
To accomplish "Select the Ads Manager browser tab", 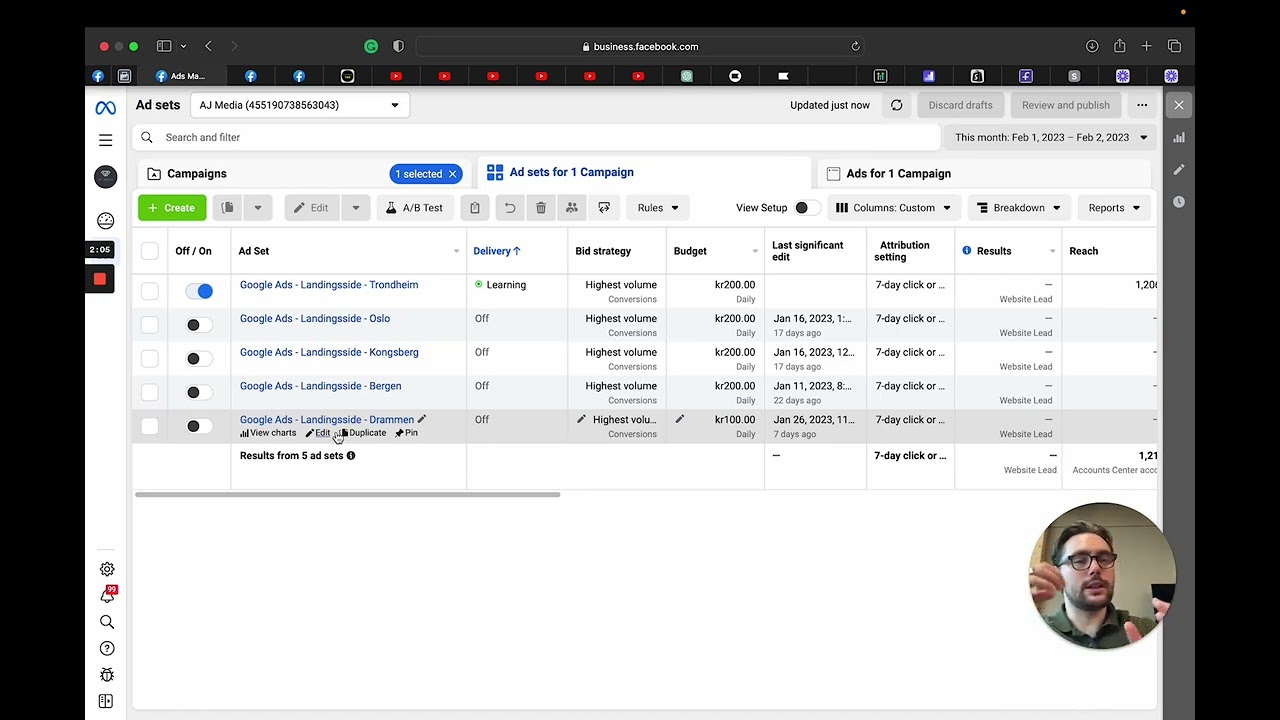I will click(180, 76).
